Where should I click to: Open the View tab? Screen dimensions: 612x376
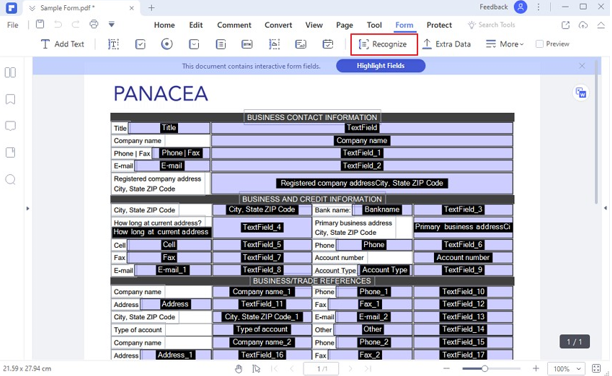tap(314, 25)
